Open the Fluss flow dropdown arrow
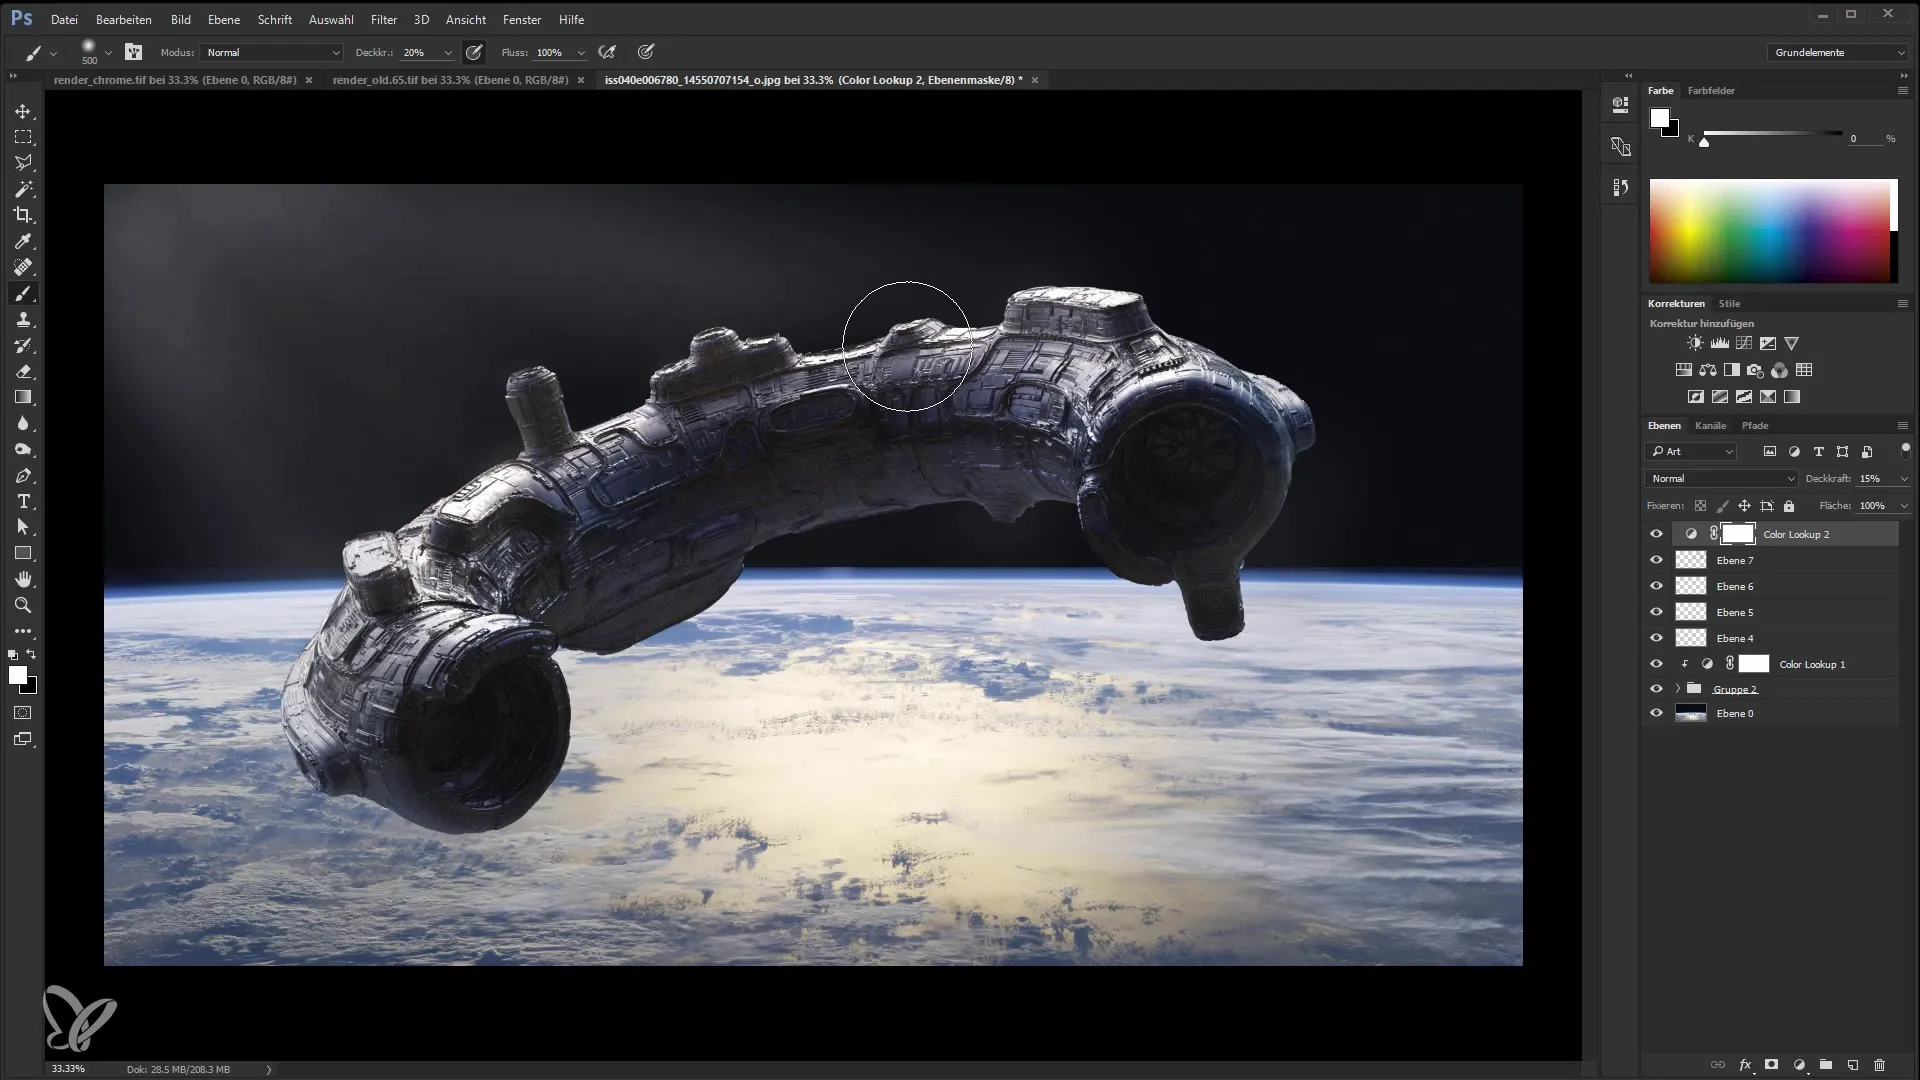 tap(581, 53)
